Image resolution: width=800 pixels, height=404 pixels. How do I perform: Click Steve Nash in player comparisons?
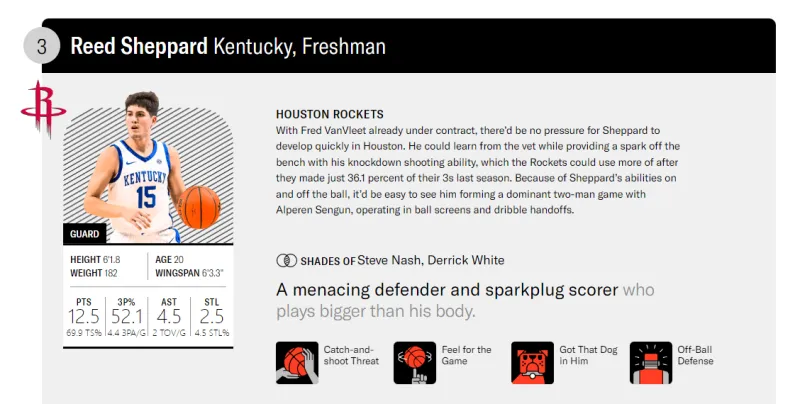[389, 261]
